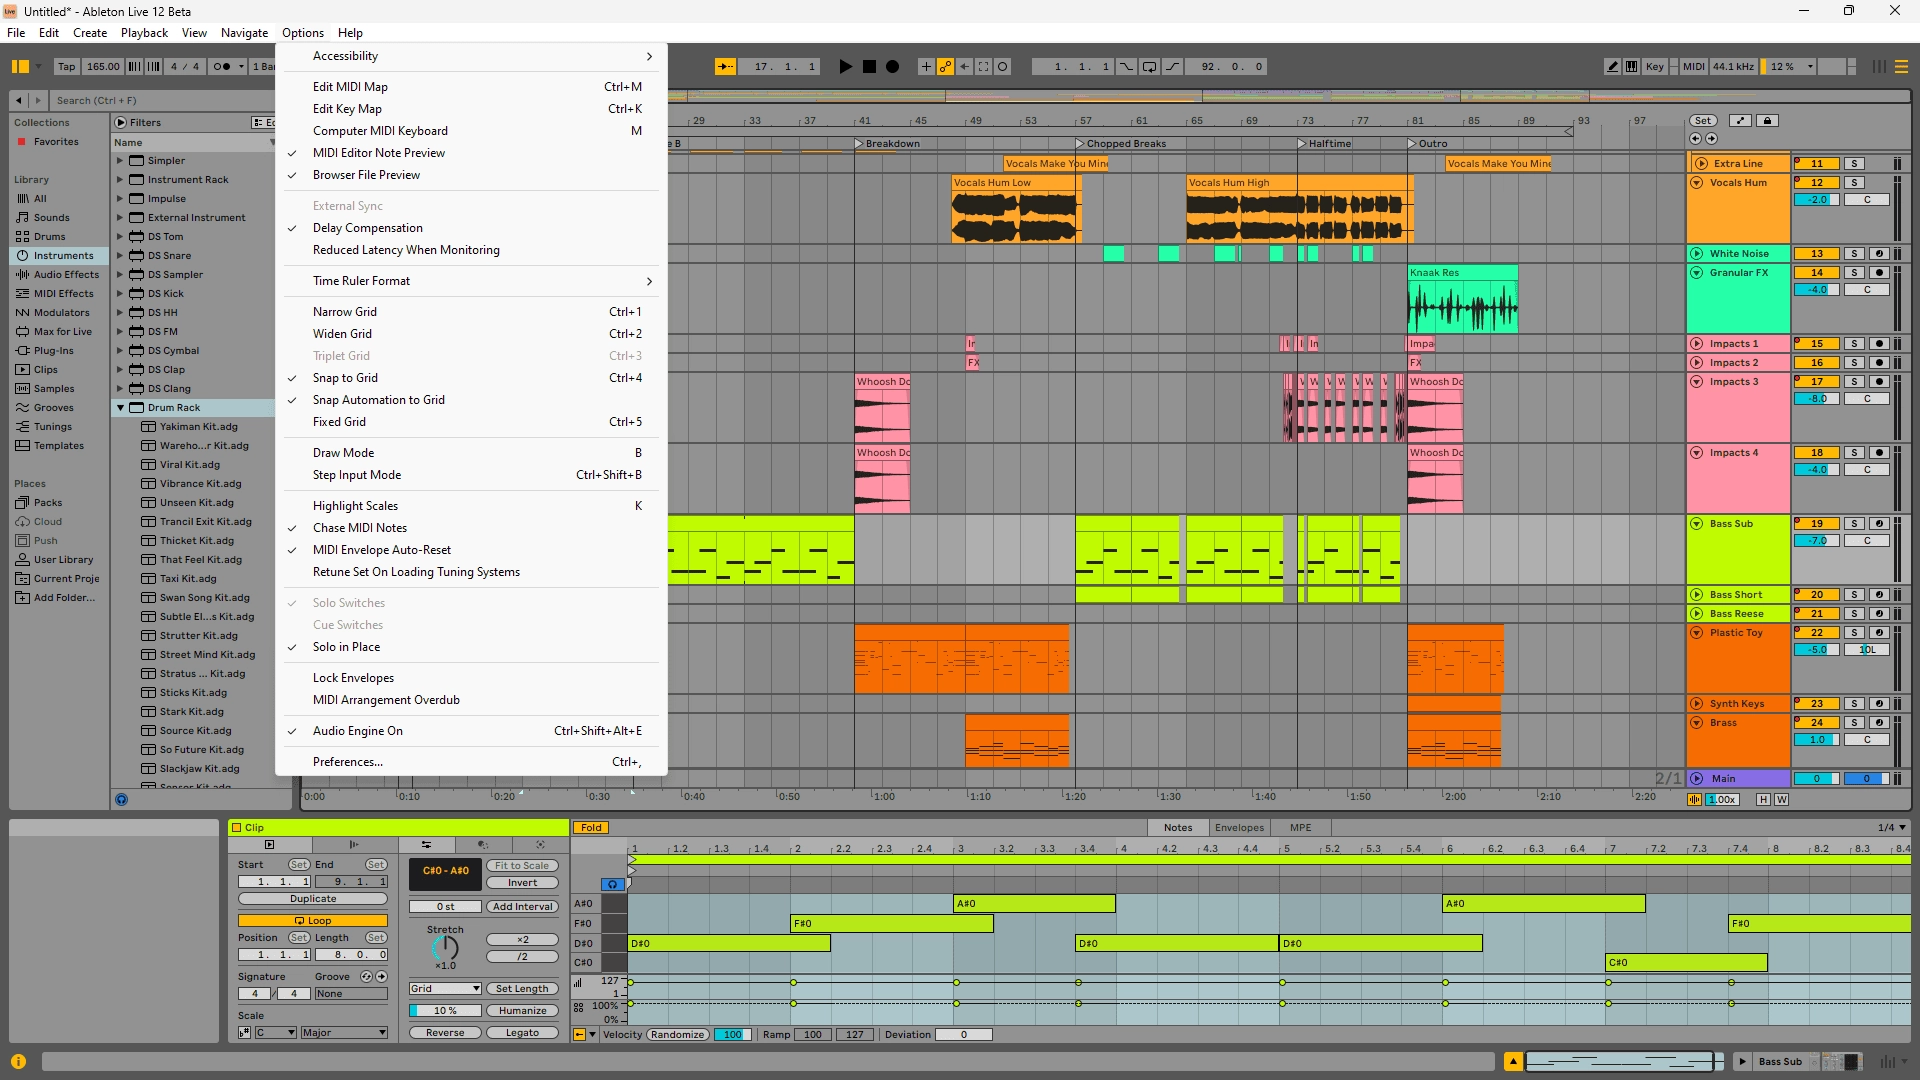Toggle the computer MIDI keyboard icon

click(x=1631, y=67)
